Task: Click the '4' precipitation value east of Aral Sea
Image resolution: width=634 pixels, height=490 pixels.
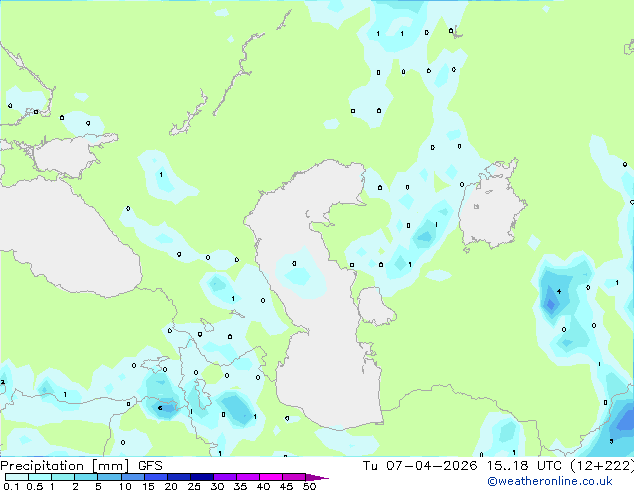Action: click(x=559, y=291)
